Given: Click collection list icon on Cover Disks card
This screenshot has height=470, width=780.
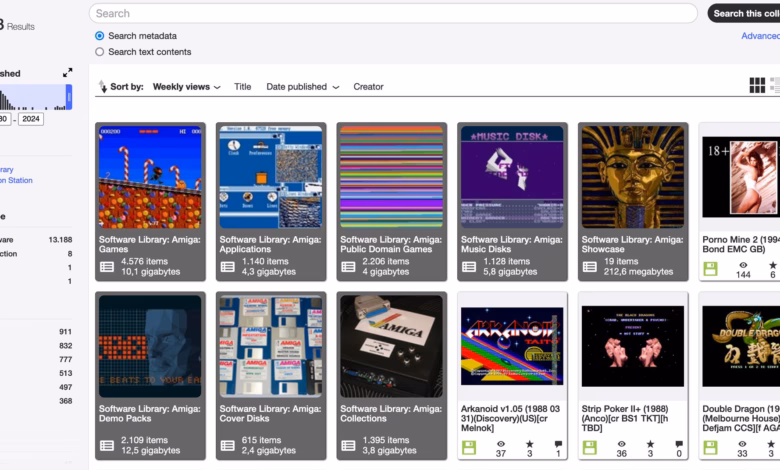Looking at the screenshot, I should (228, 446).
